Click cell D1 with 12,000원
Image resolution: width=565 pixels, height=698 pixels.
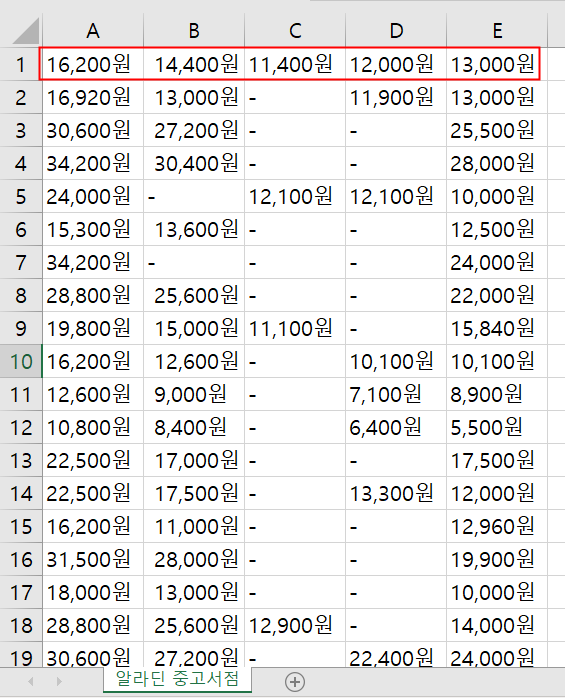[396, 64]
